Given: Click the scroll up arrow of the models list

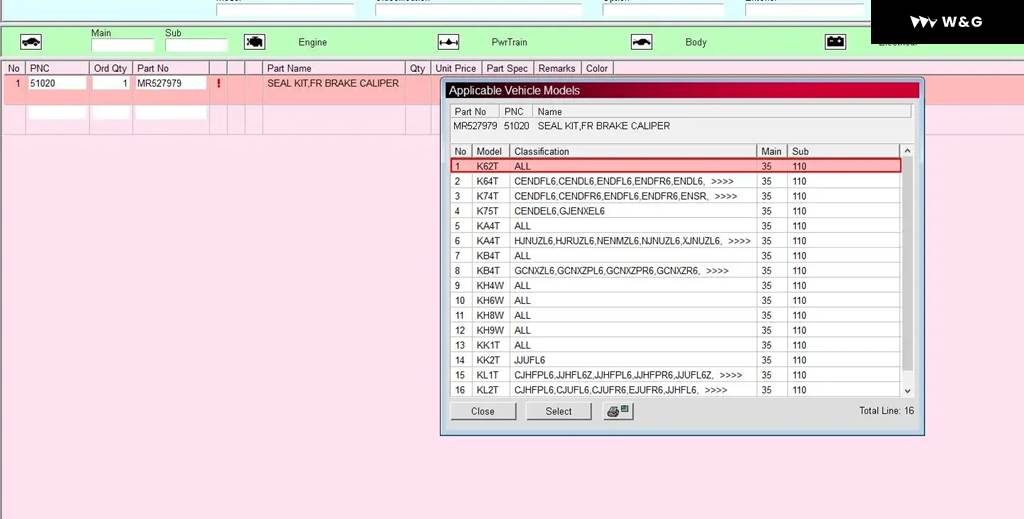Looking at the screenshot, I should (x=907, y=151).
